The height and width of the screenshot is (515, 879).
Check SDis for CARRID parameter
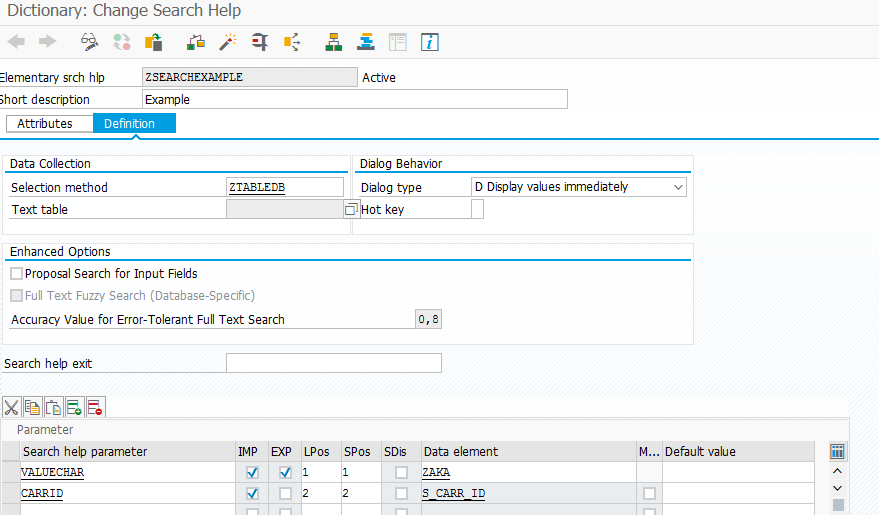click(x=401, y=494)
